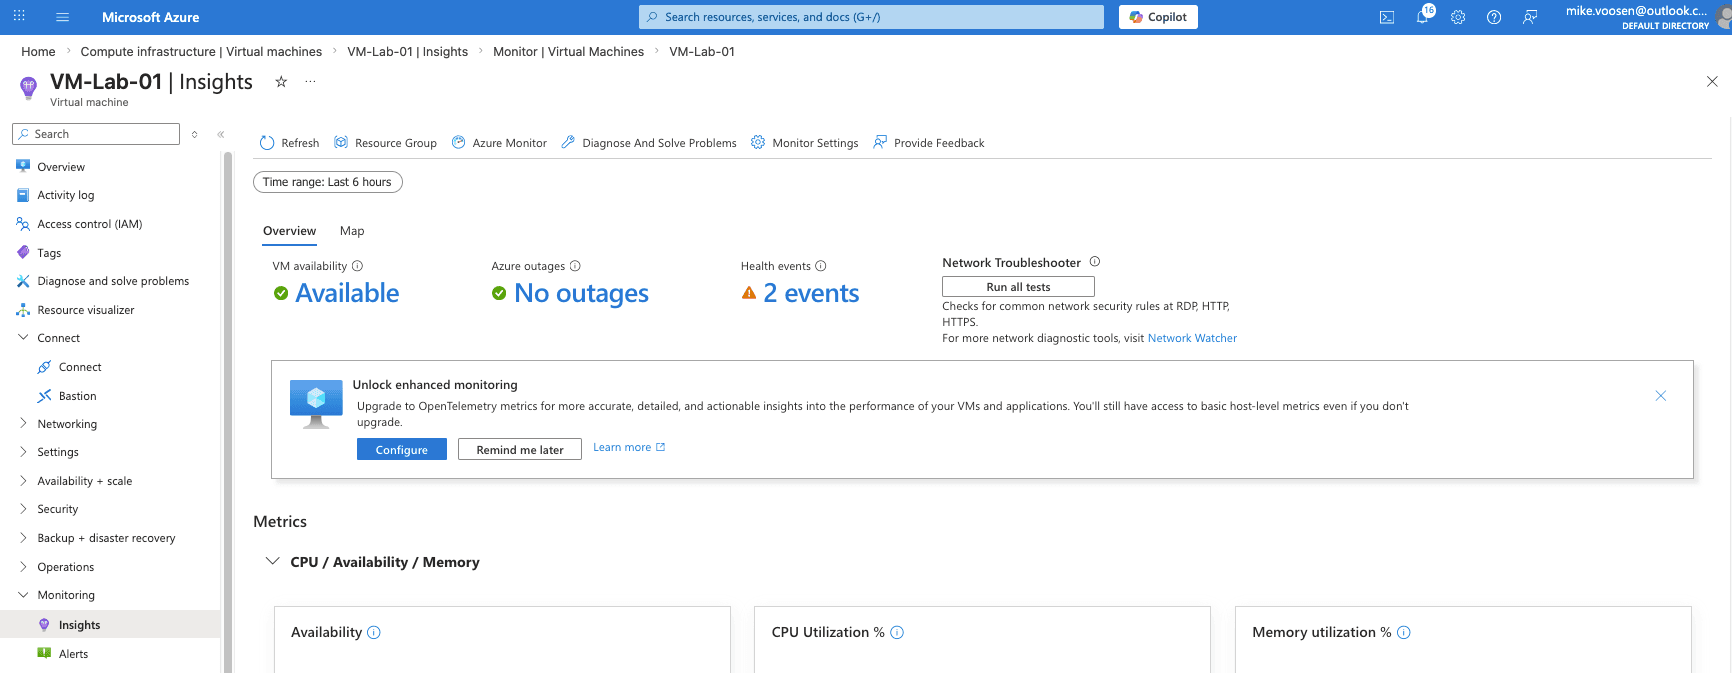Refresh the Insights view
The height and width of the screenshot is (673, 1732).
pyautogui.click(x=289, y=143)
